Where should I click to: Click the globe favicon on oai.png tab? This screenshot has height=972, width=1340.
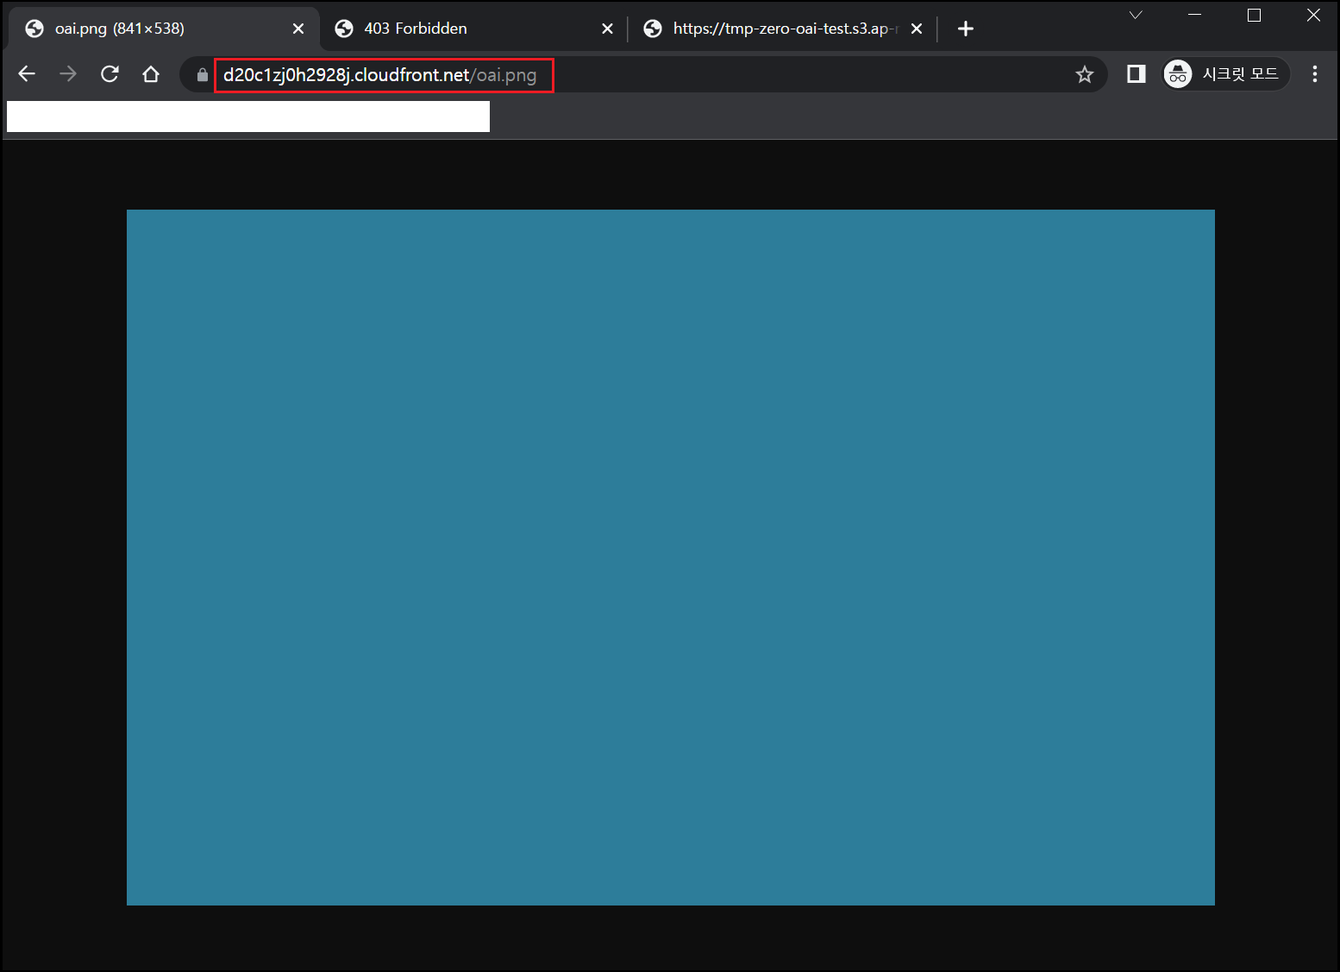35,29
